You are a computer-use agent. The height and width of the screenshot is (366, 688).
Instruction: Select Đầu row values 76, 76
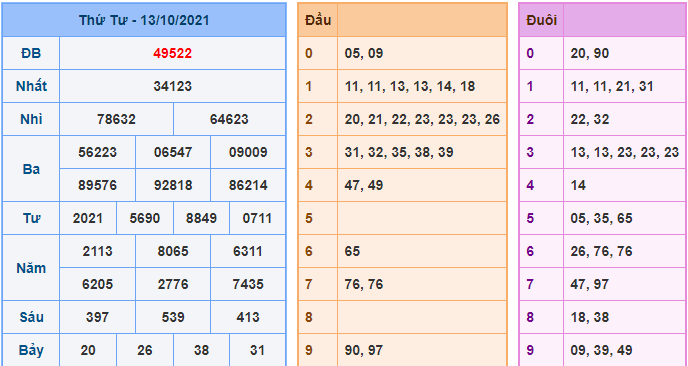click(x=364, y=284)
